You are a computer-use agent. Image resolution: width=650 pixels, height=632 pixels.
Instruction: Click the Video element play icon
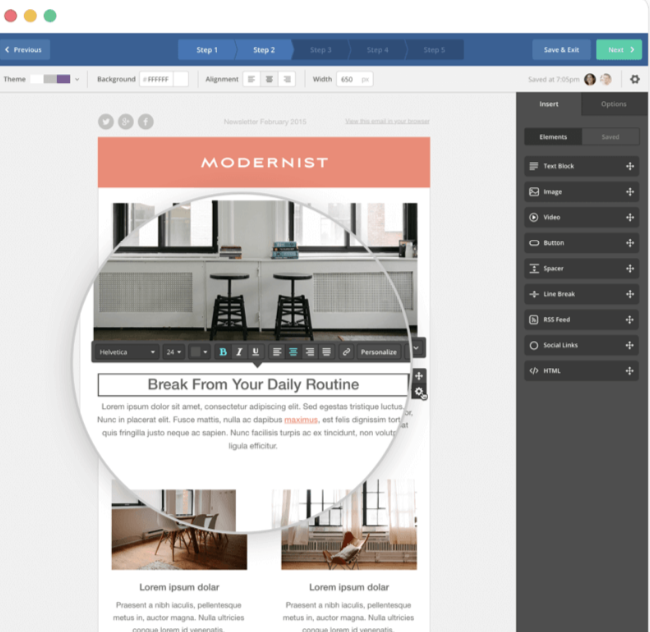[534, 217]
